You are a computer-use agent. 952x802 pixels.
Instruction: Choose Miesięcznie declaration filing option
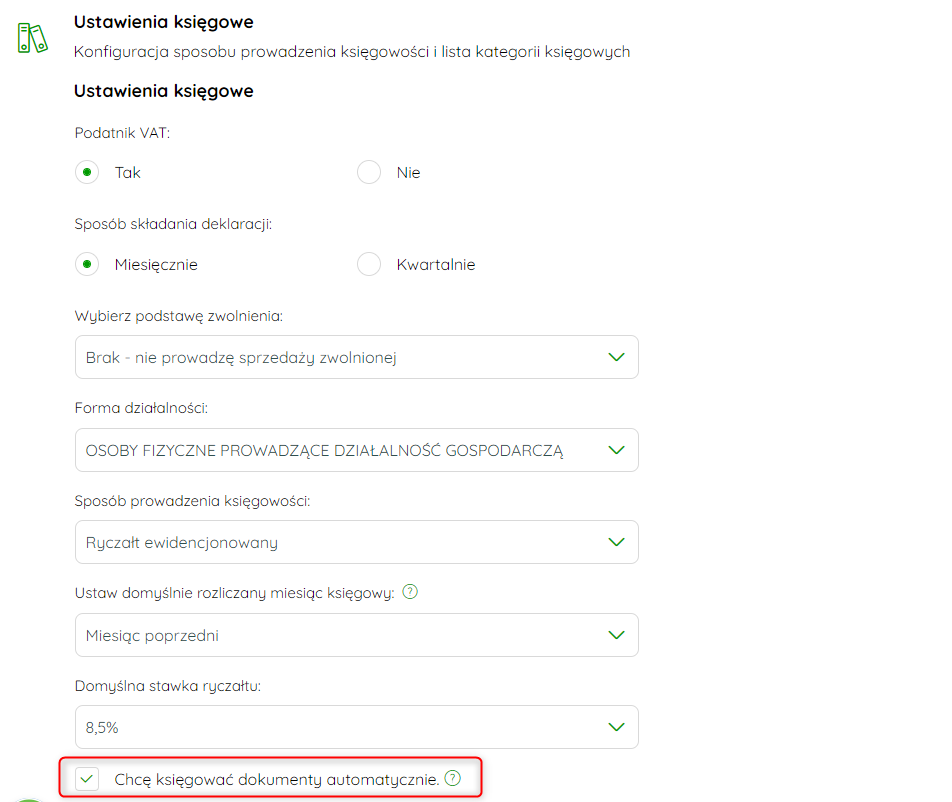(x=87, y=264)
